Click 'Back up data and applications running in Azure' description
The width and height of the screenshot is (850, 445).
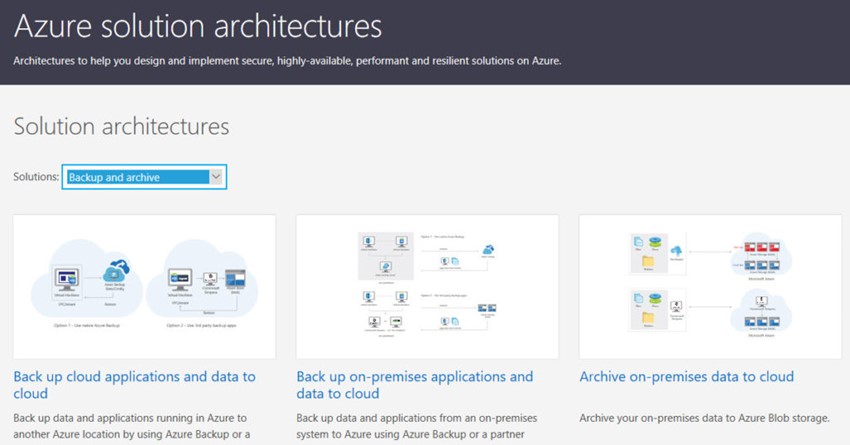pyautogui.click(x=132, y=426)
